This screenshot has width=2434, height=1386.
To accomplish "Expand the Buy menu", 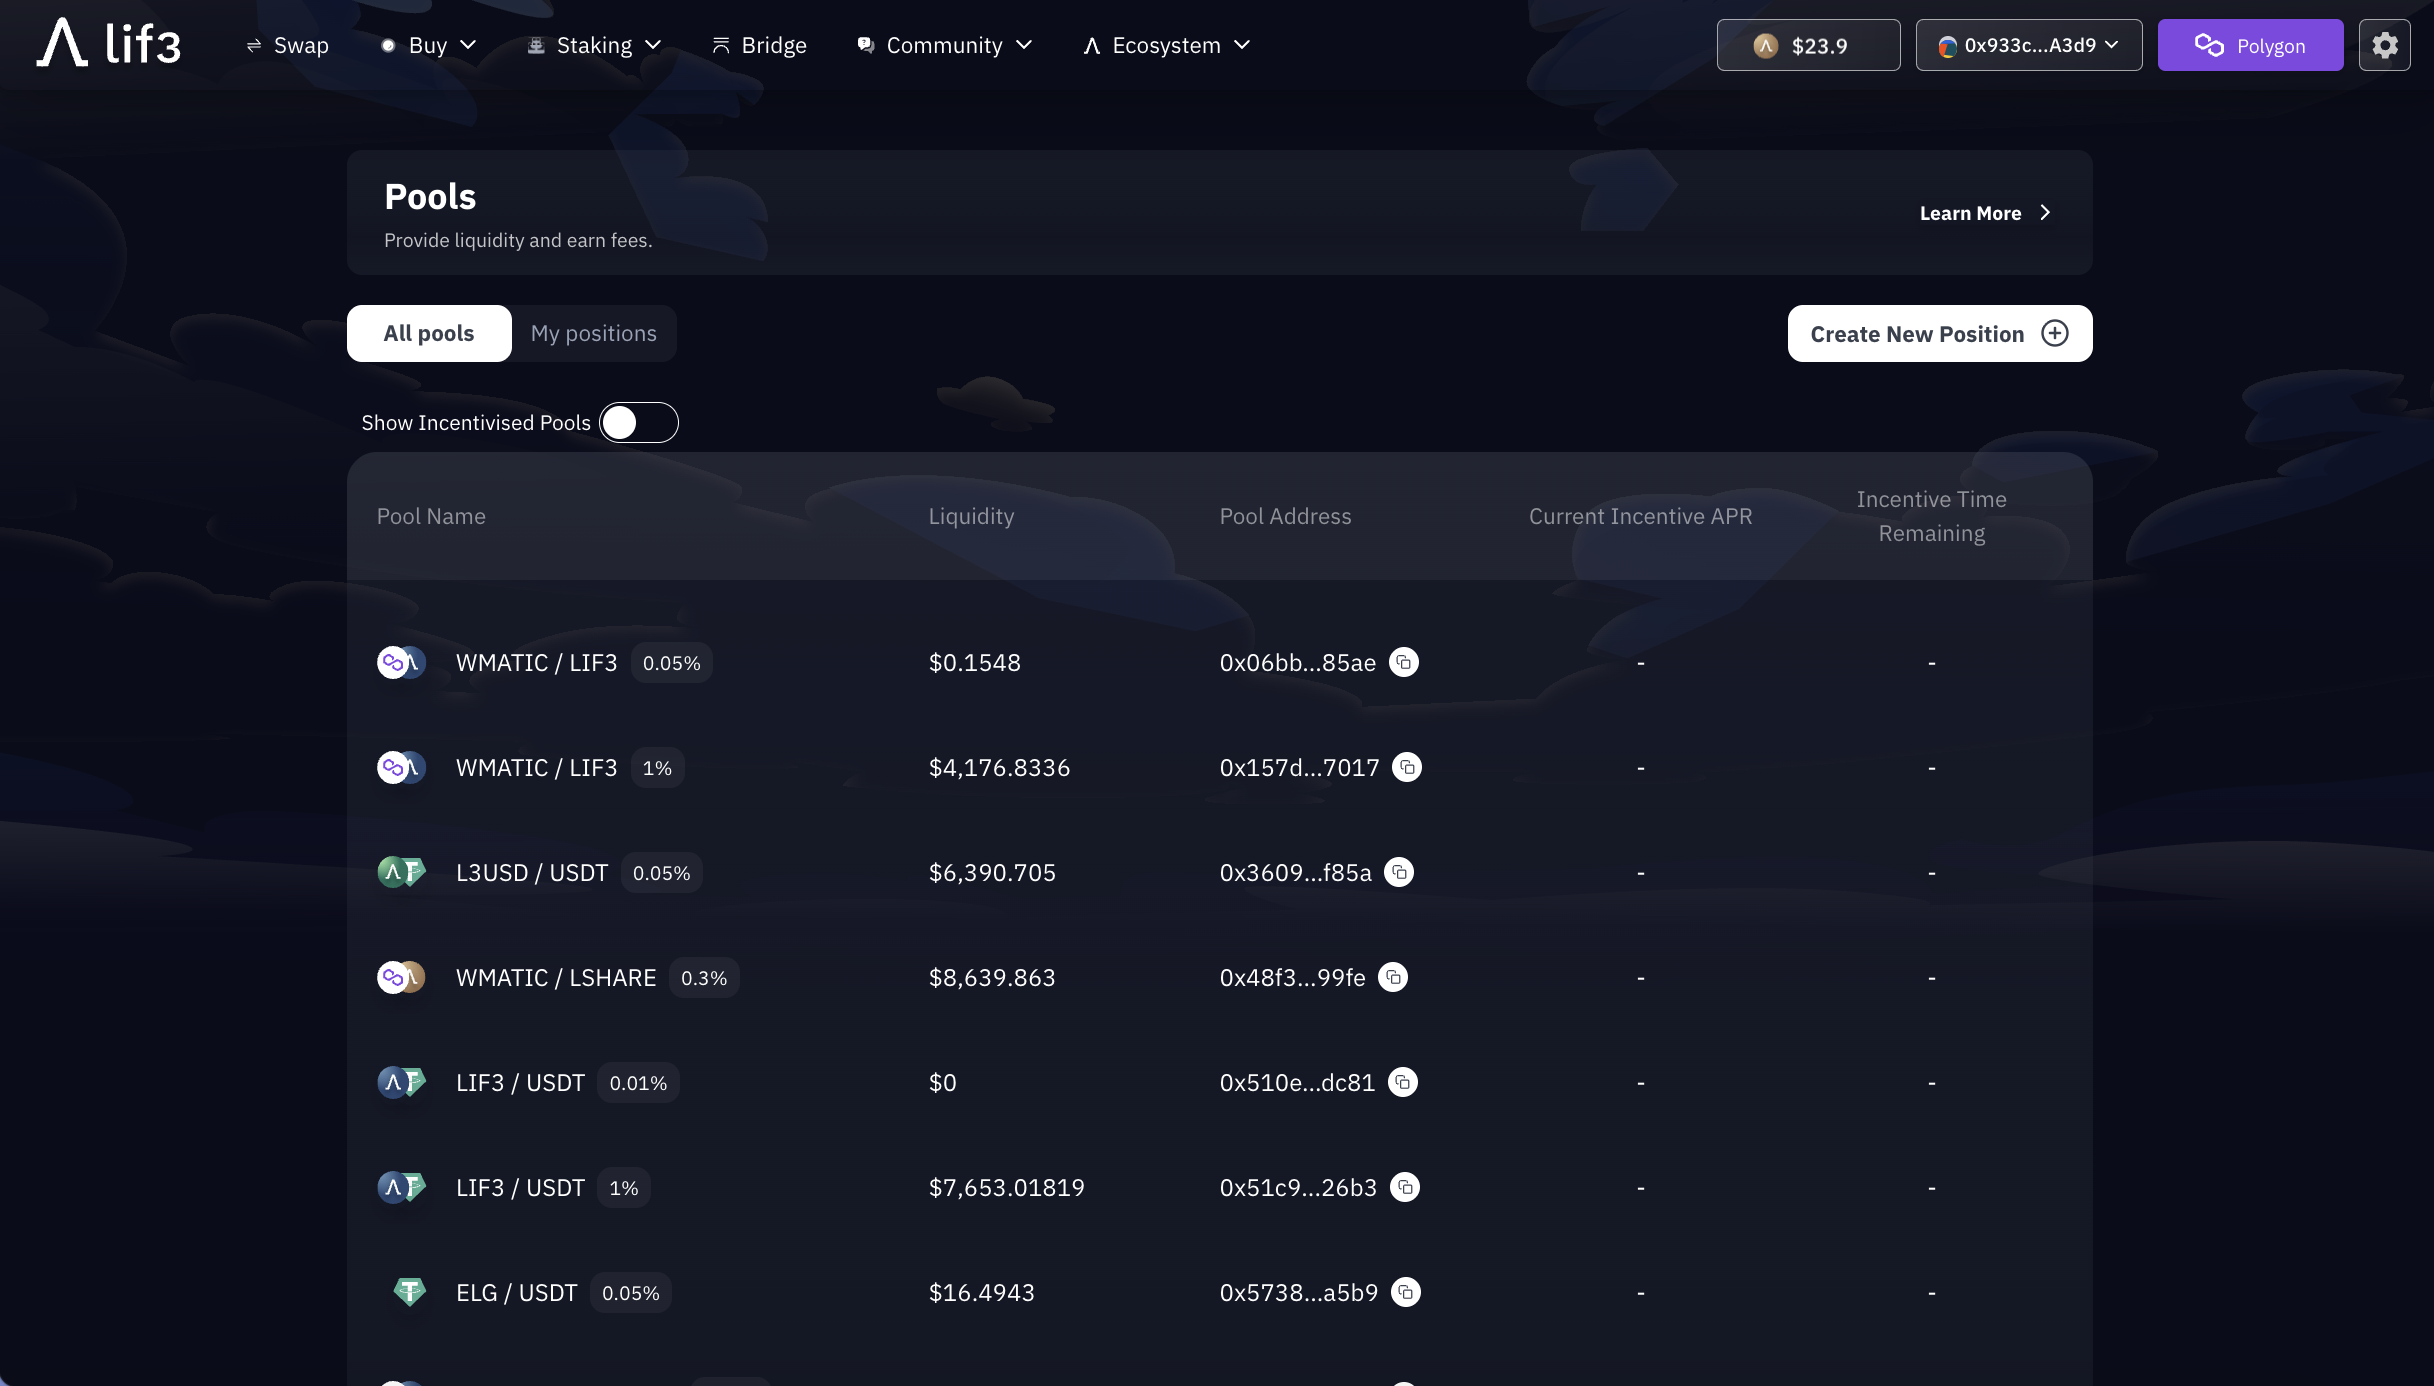I will 428,45.
